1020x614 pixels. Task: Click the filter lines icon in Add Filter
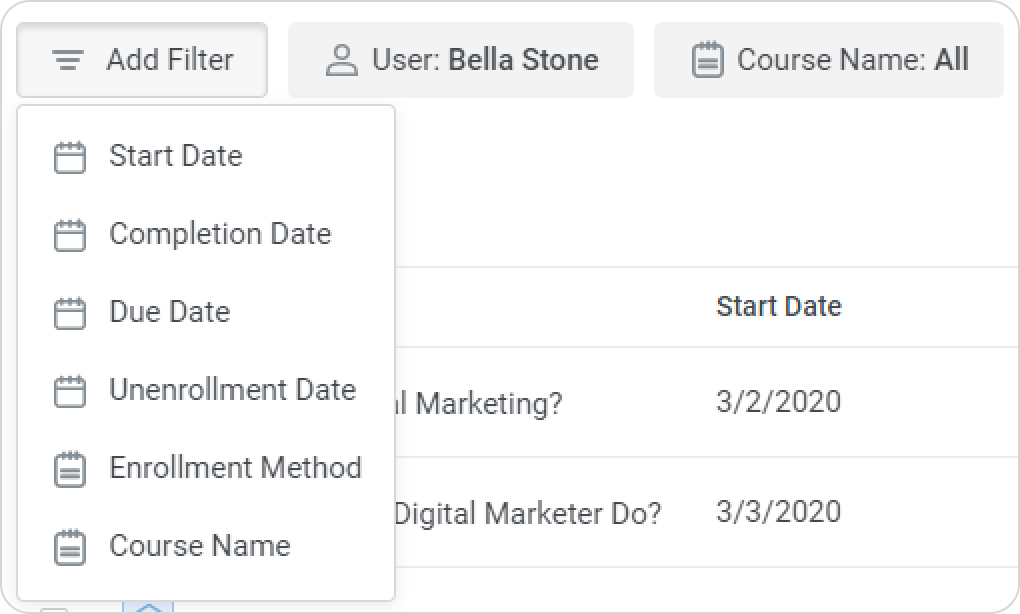[68, 60]
